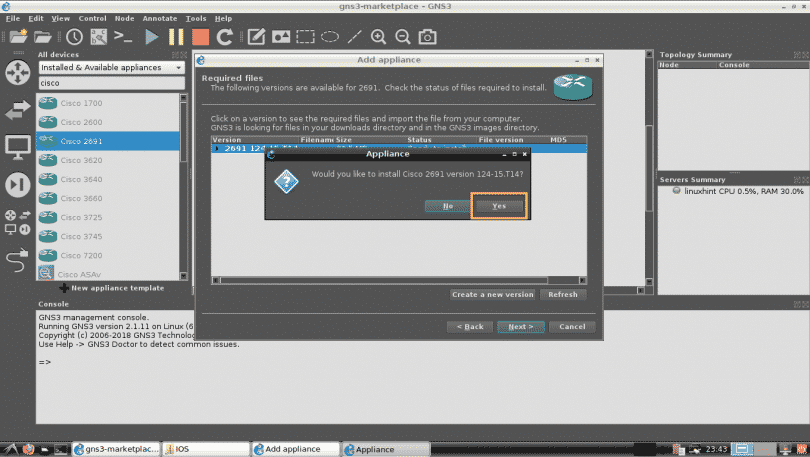Open the File menu
This screenshot has height=457, width=810.
tap(12, 18)
